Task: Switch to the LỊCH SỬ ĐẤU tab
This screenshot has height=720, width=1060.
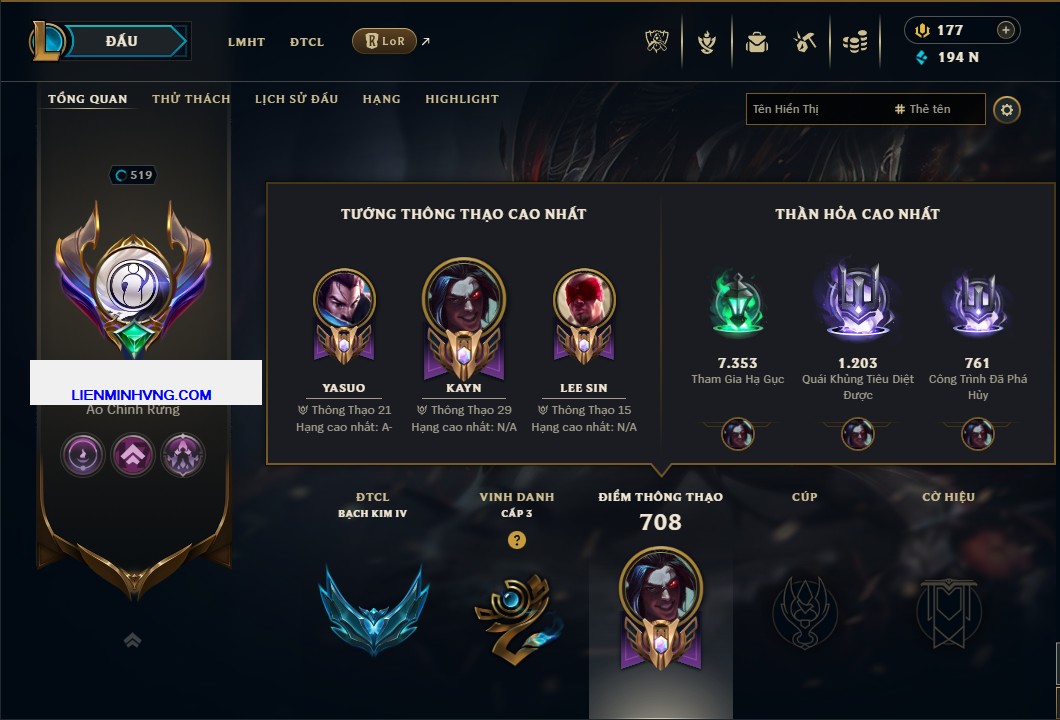Action: click(296, 99)
